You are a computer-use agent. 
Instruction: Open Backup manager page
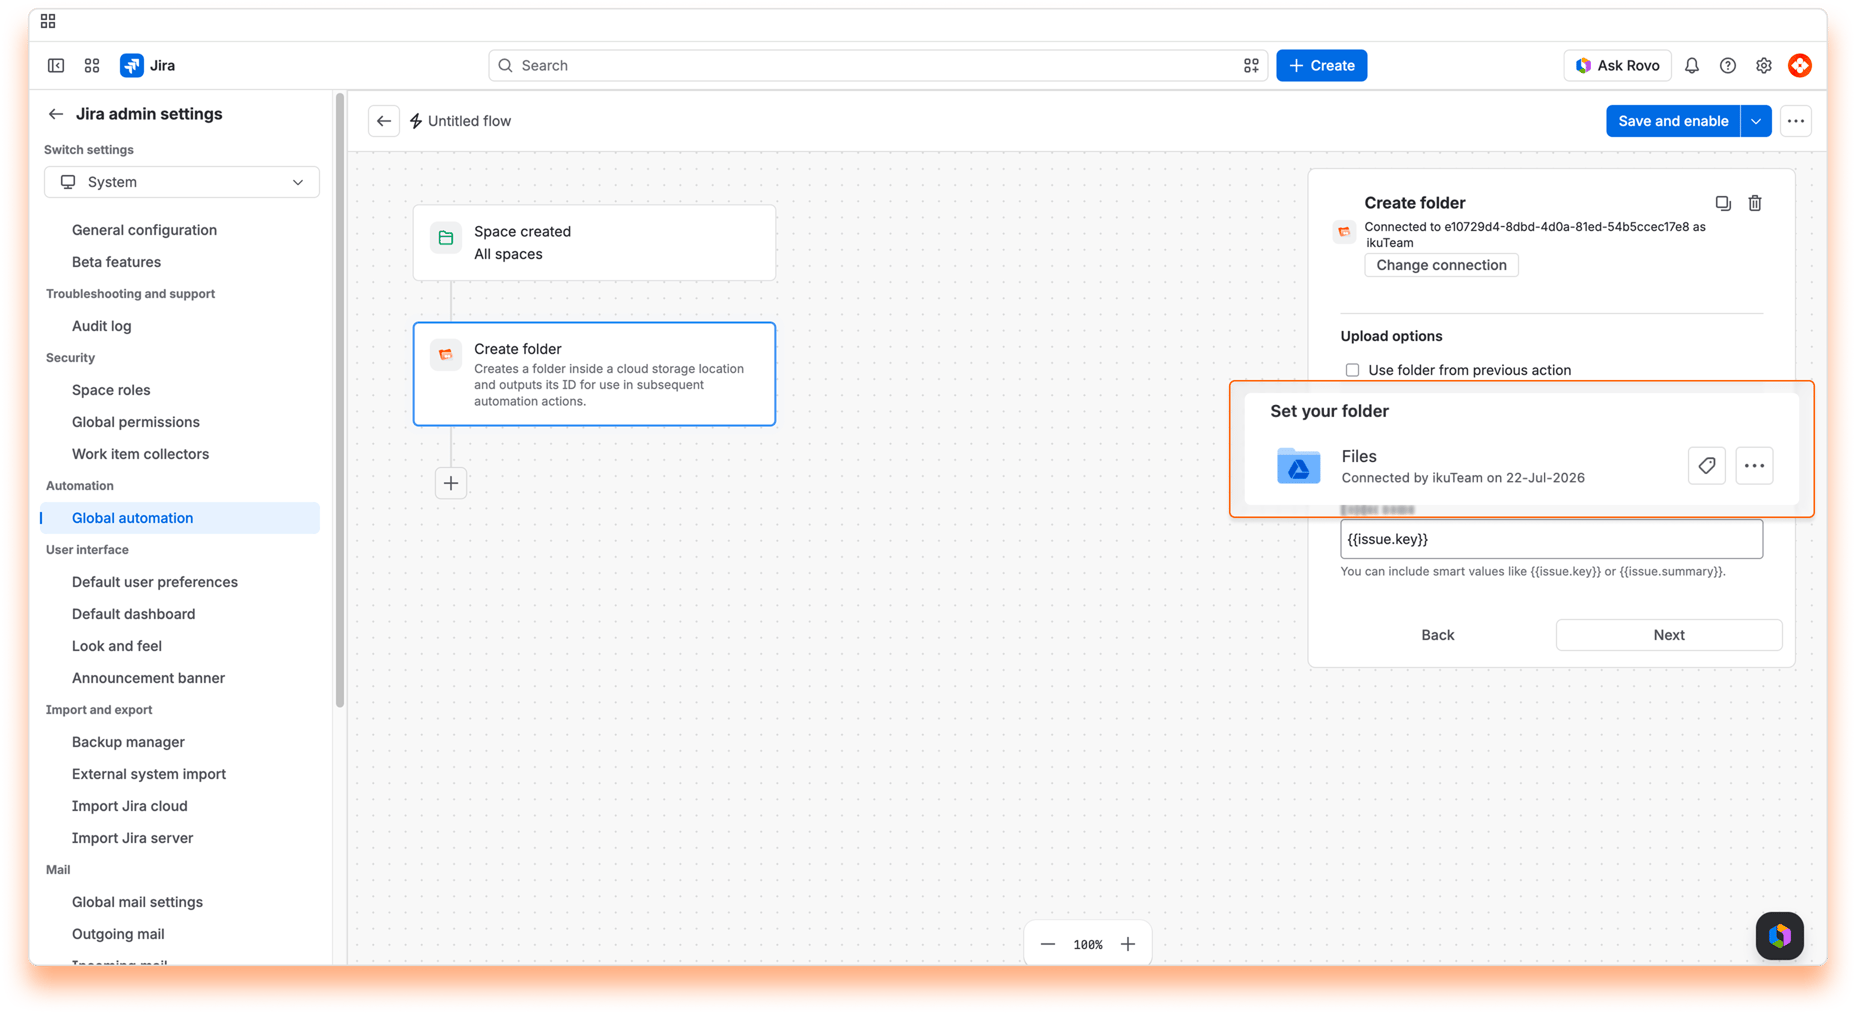coord(128,742)
